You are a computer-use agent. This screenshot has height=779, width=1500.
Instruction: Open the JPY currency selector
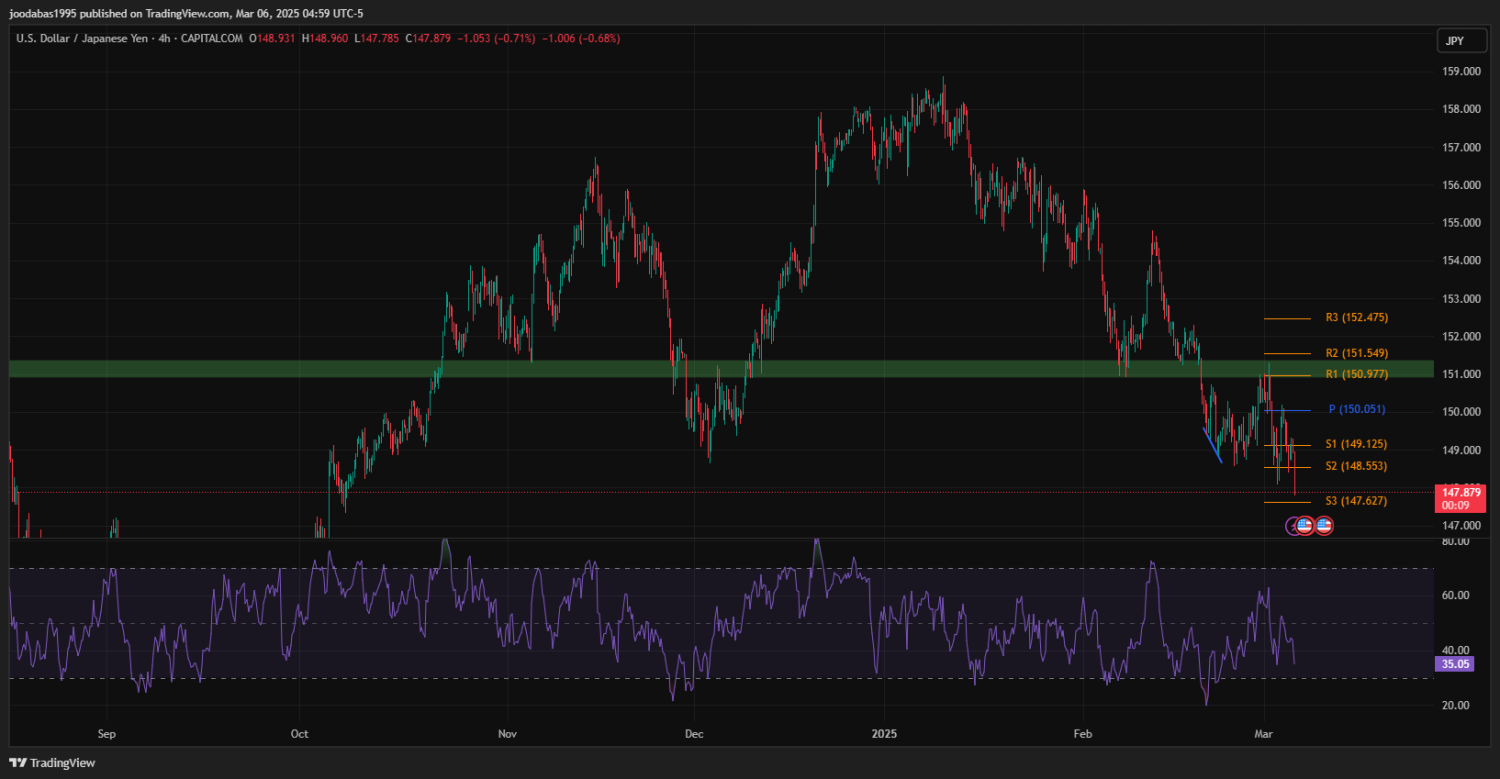pyautogui.click(x=1453, y=41)
